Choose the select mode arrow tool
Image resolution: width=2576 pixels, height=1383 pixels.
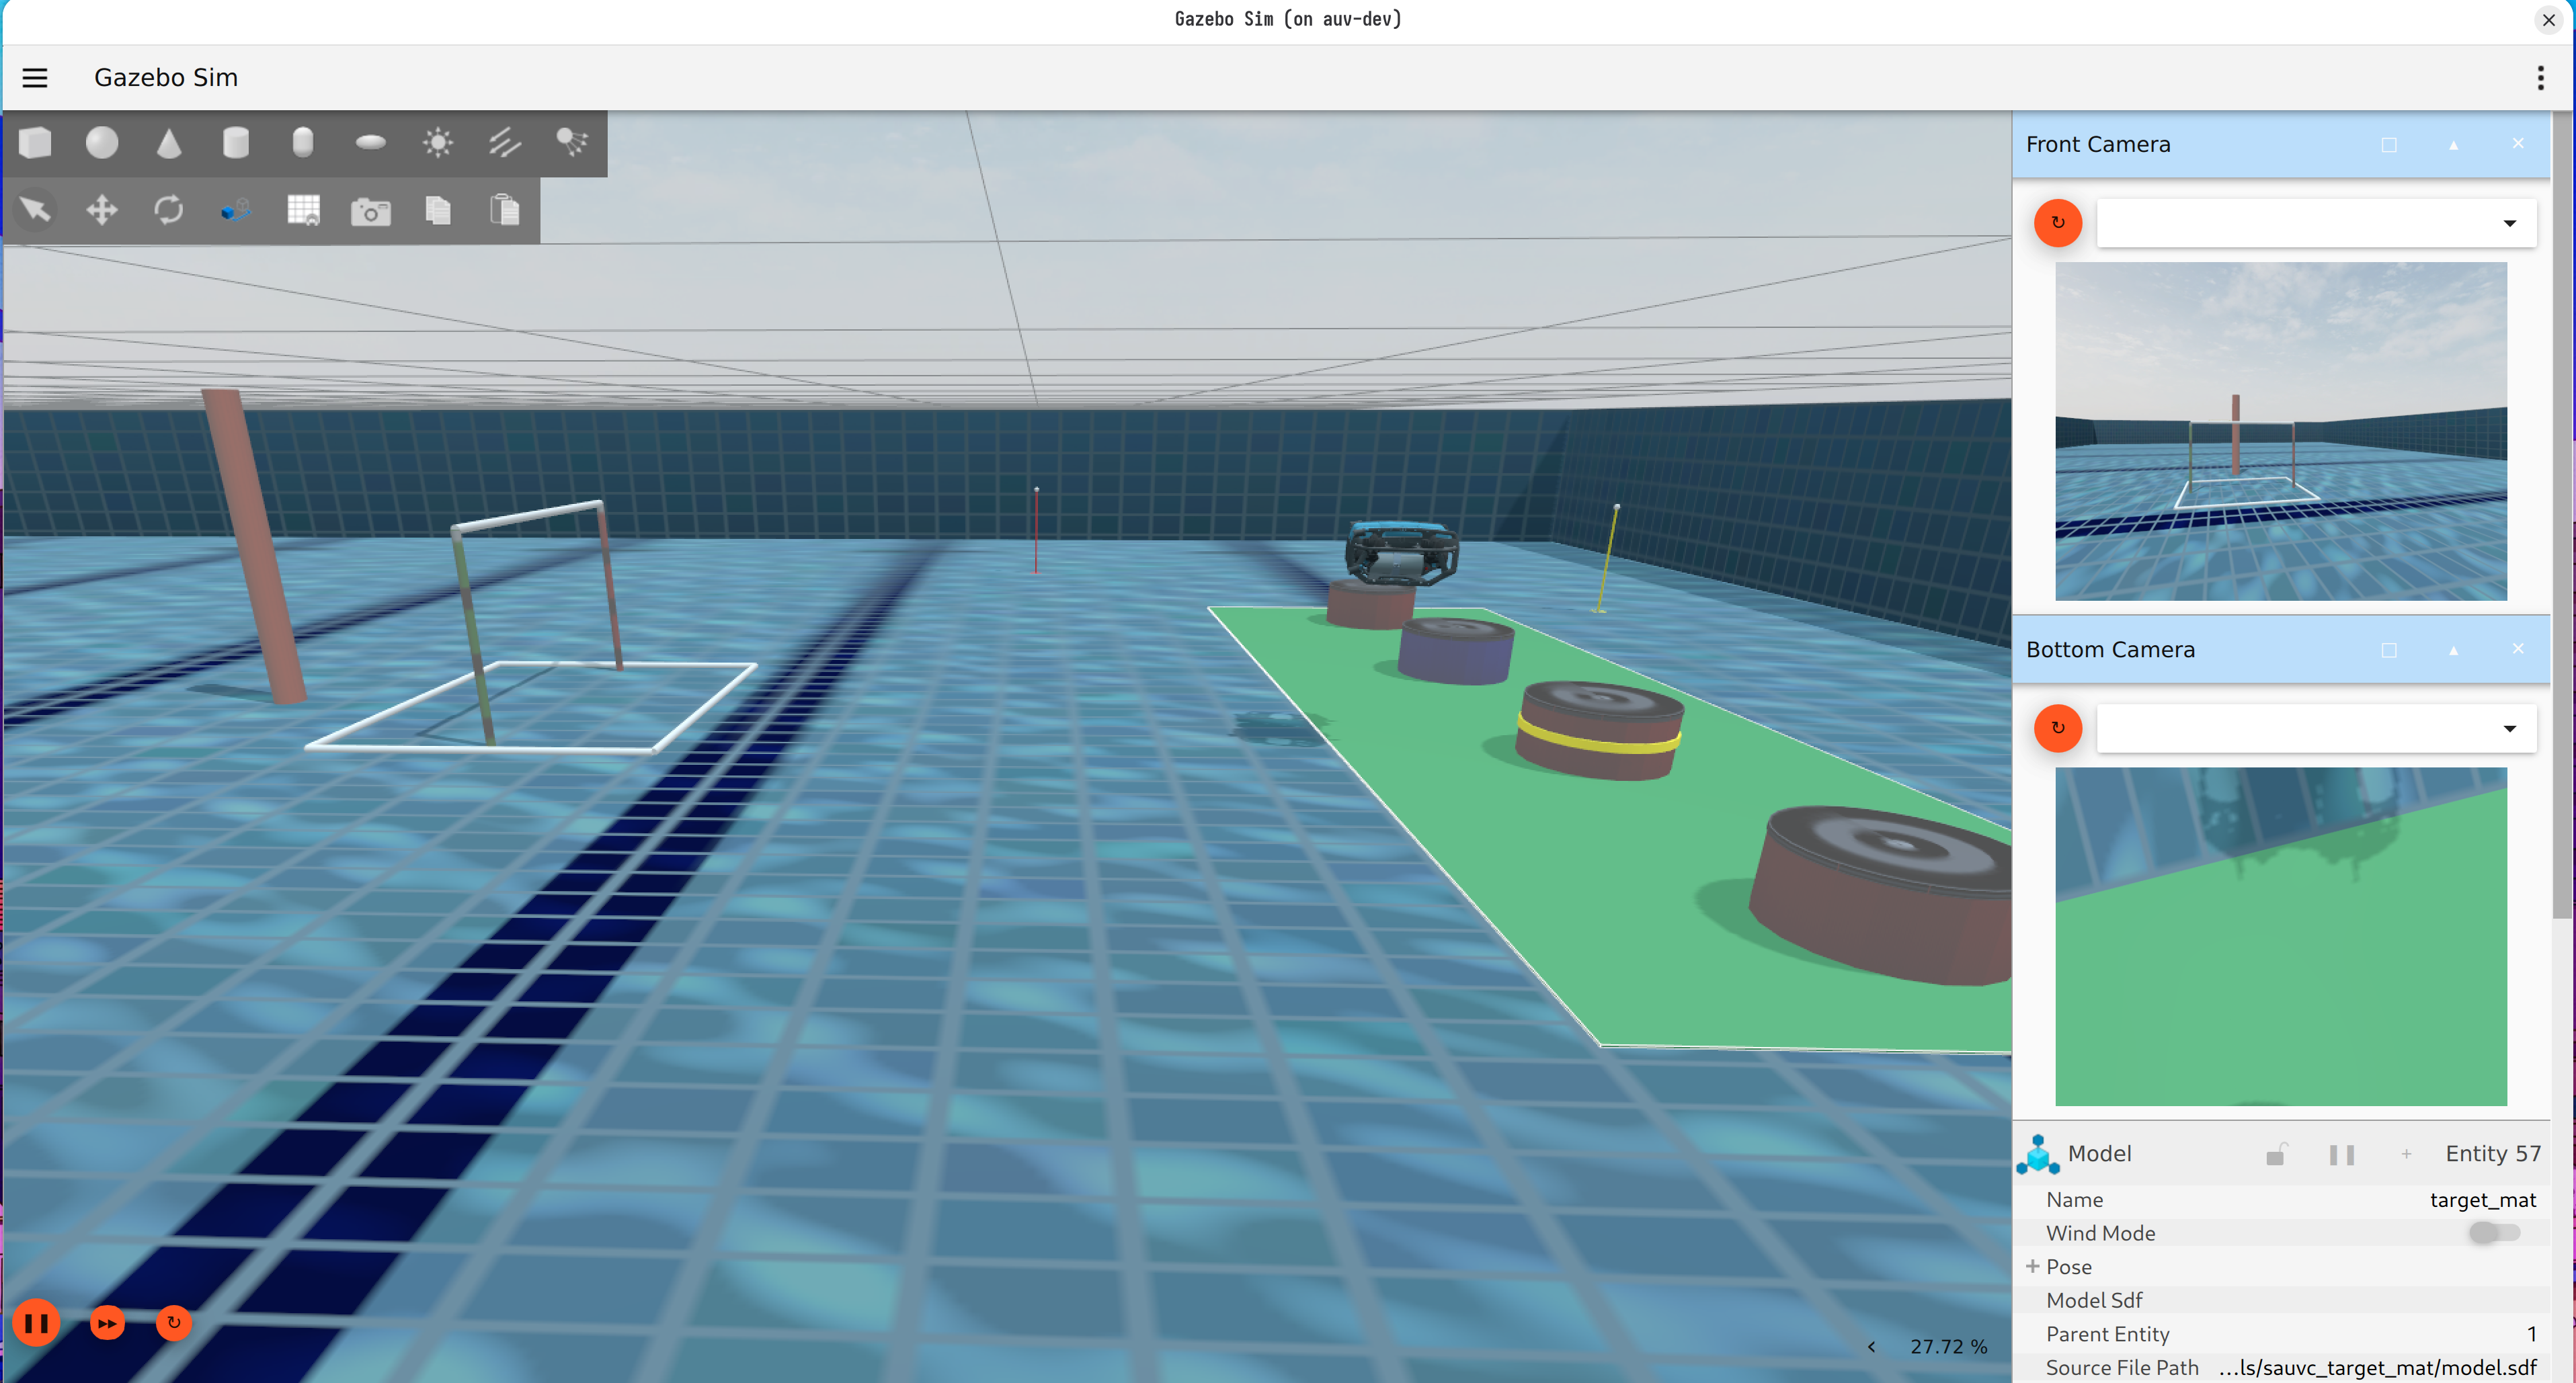click(35, 210)
